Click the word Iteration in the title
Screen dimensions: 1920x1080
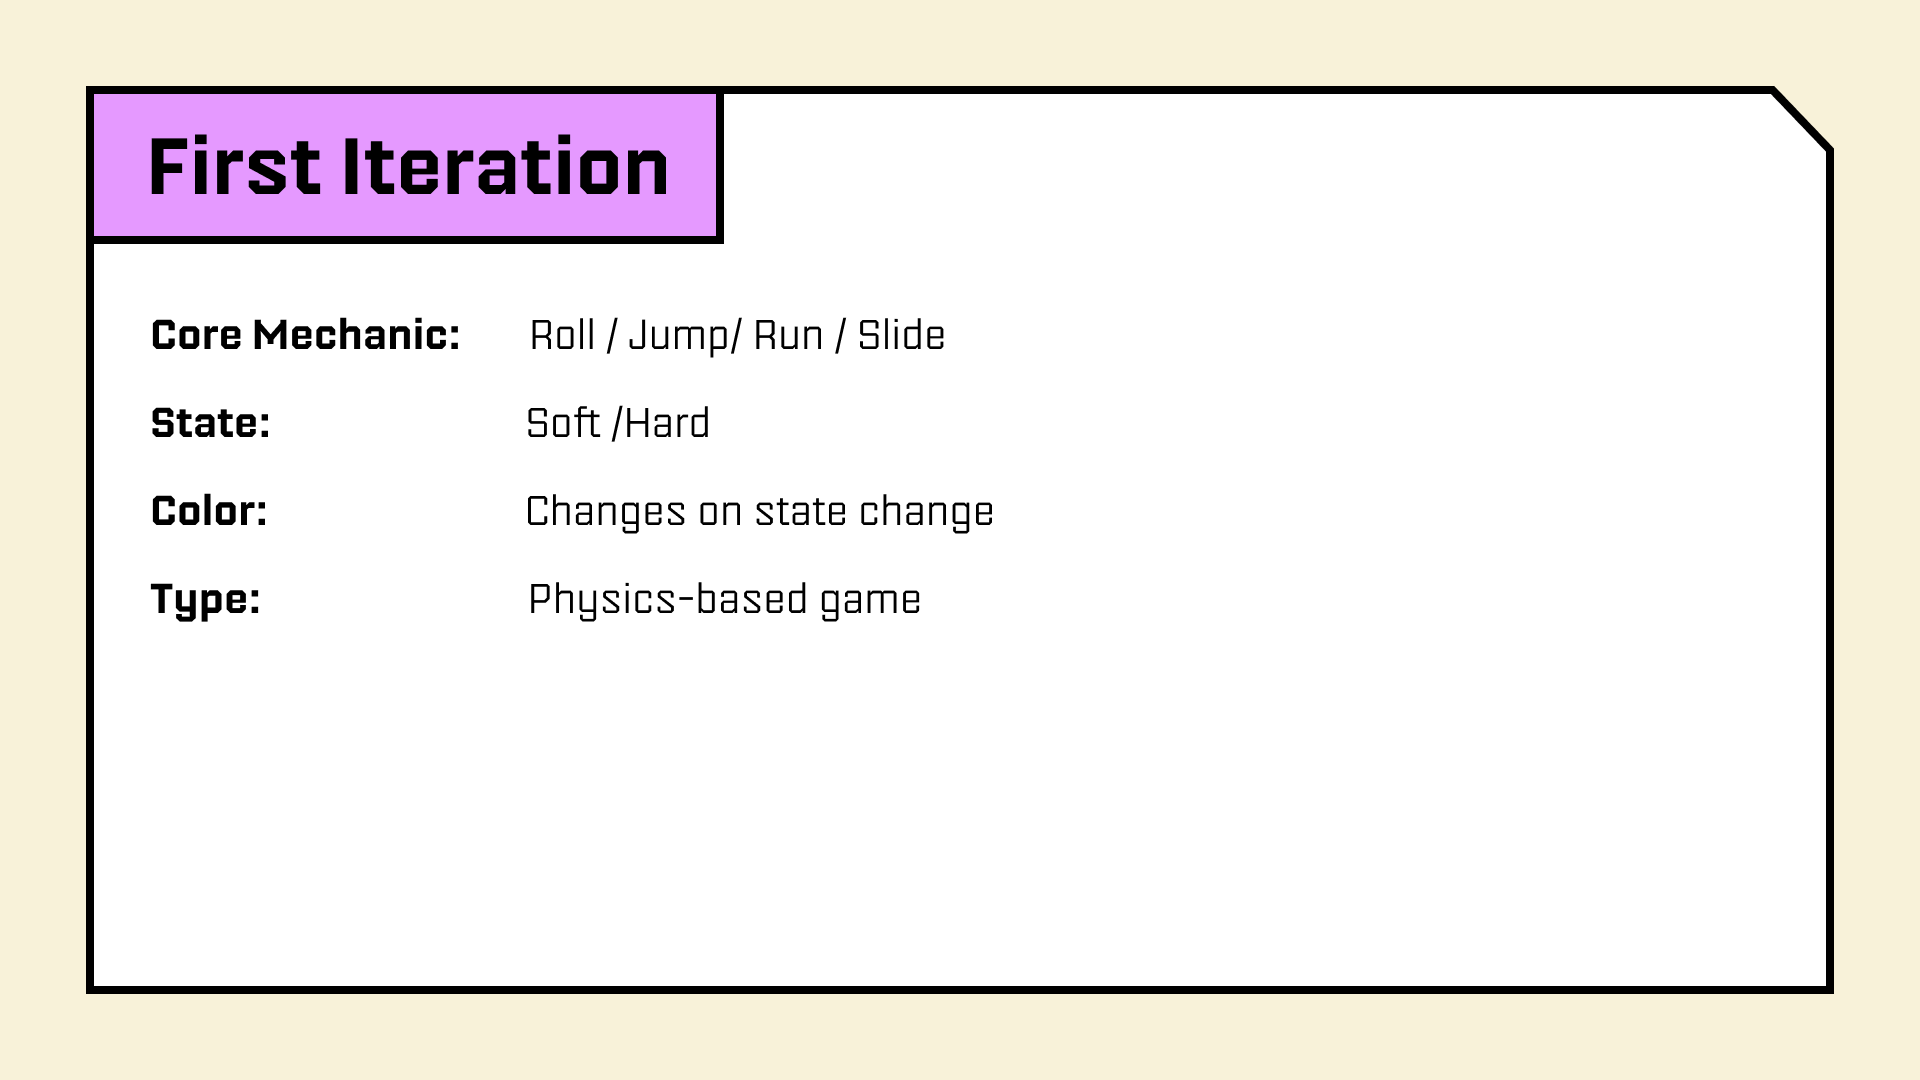(x=505, y=166)
